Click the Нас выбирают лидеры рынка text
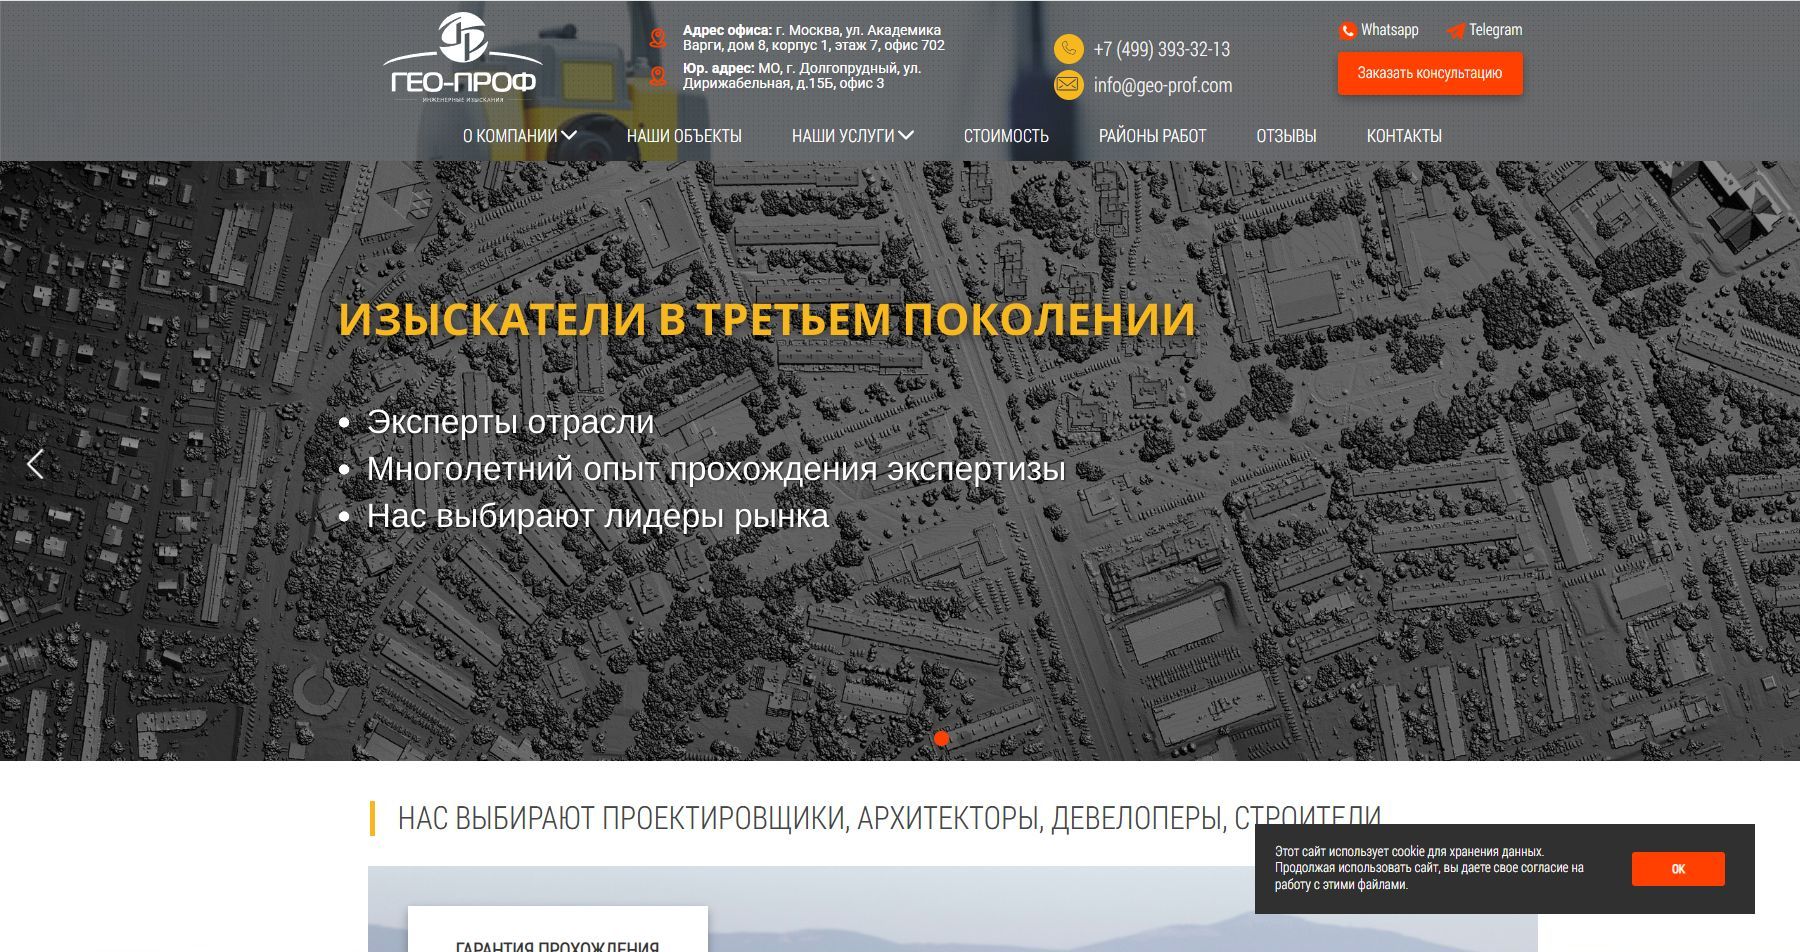 (x=598, y=516)
